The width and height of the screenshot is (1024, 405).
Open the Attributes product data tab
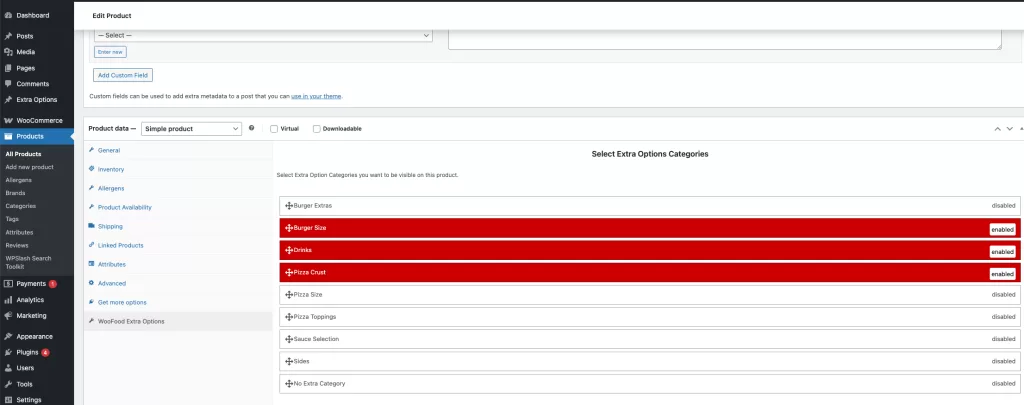tap(112, 265)
